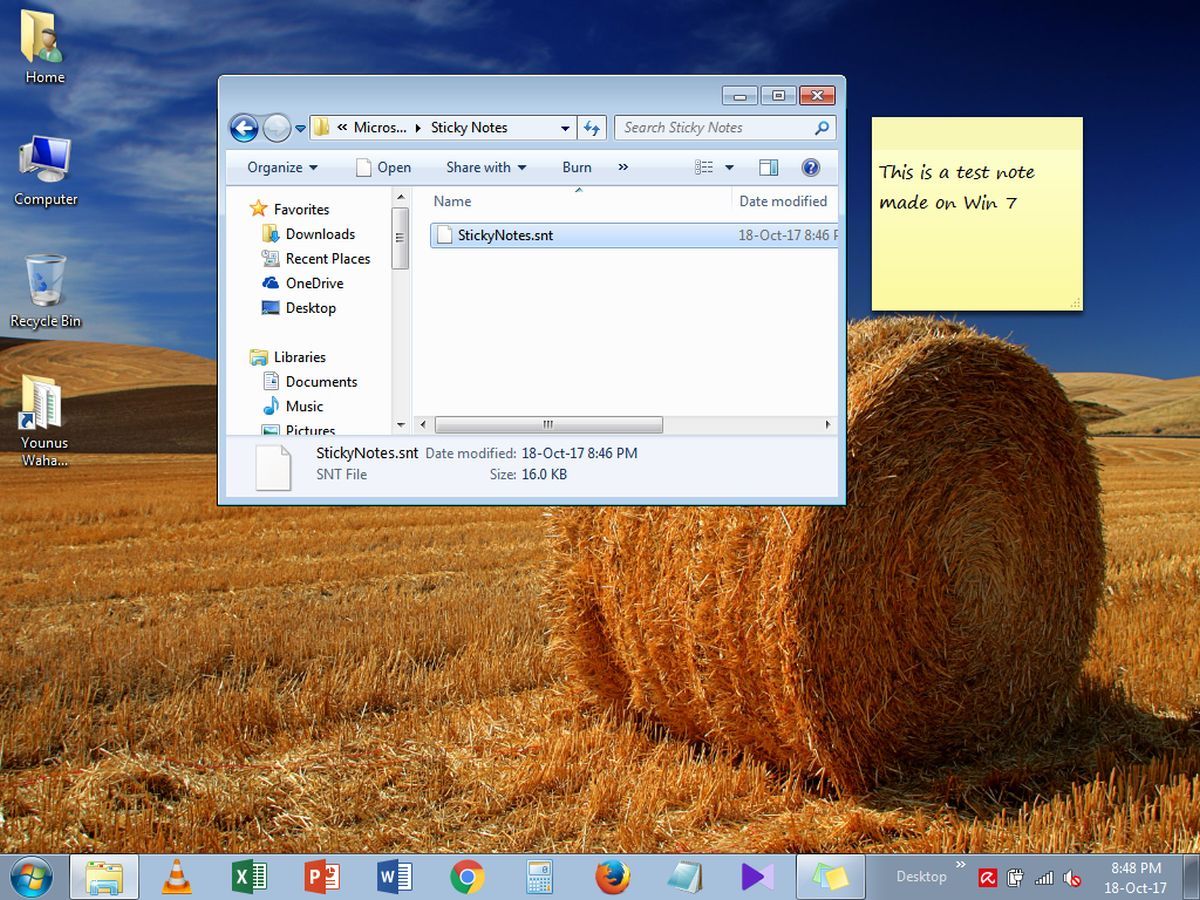The image size is (1200, 900).
Task: Expand the Organize dropdown menu
Action: click(282, 167)
